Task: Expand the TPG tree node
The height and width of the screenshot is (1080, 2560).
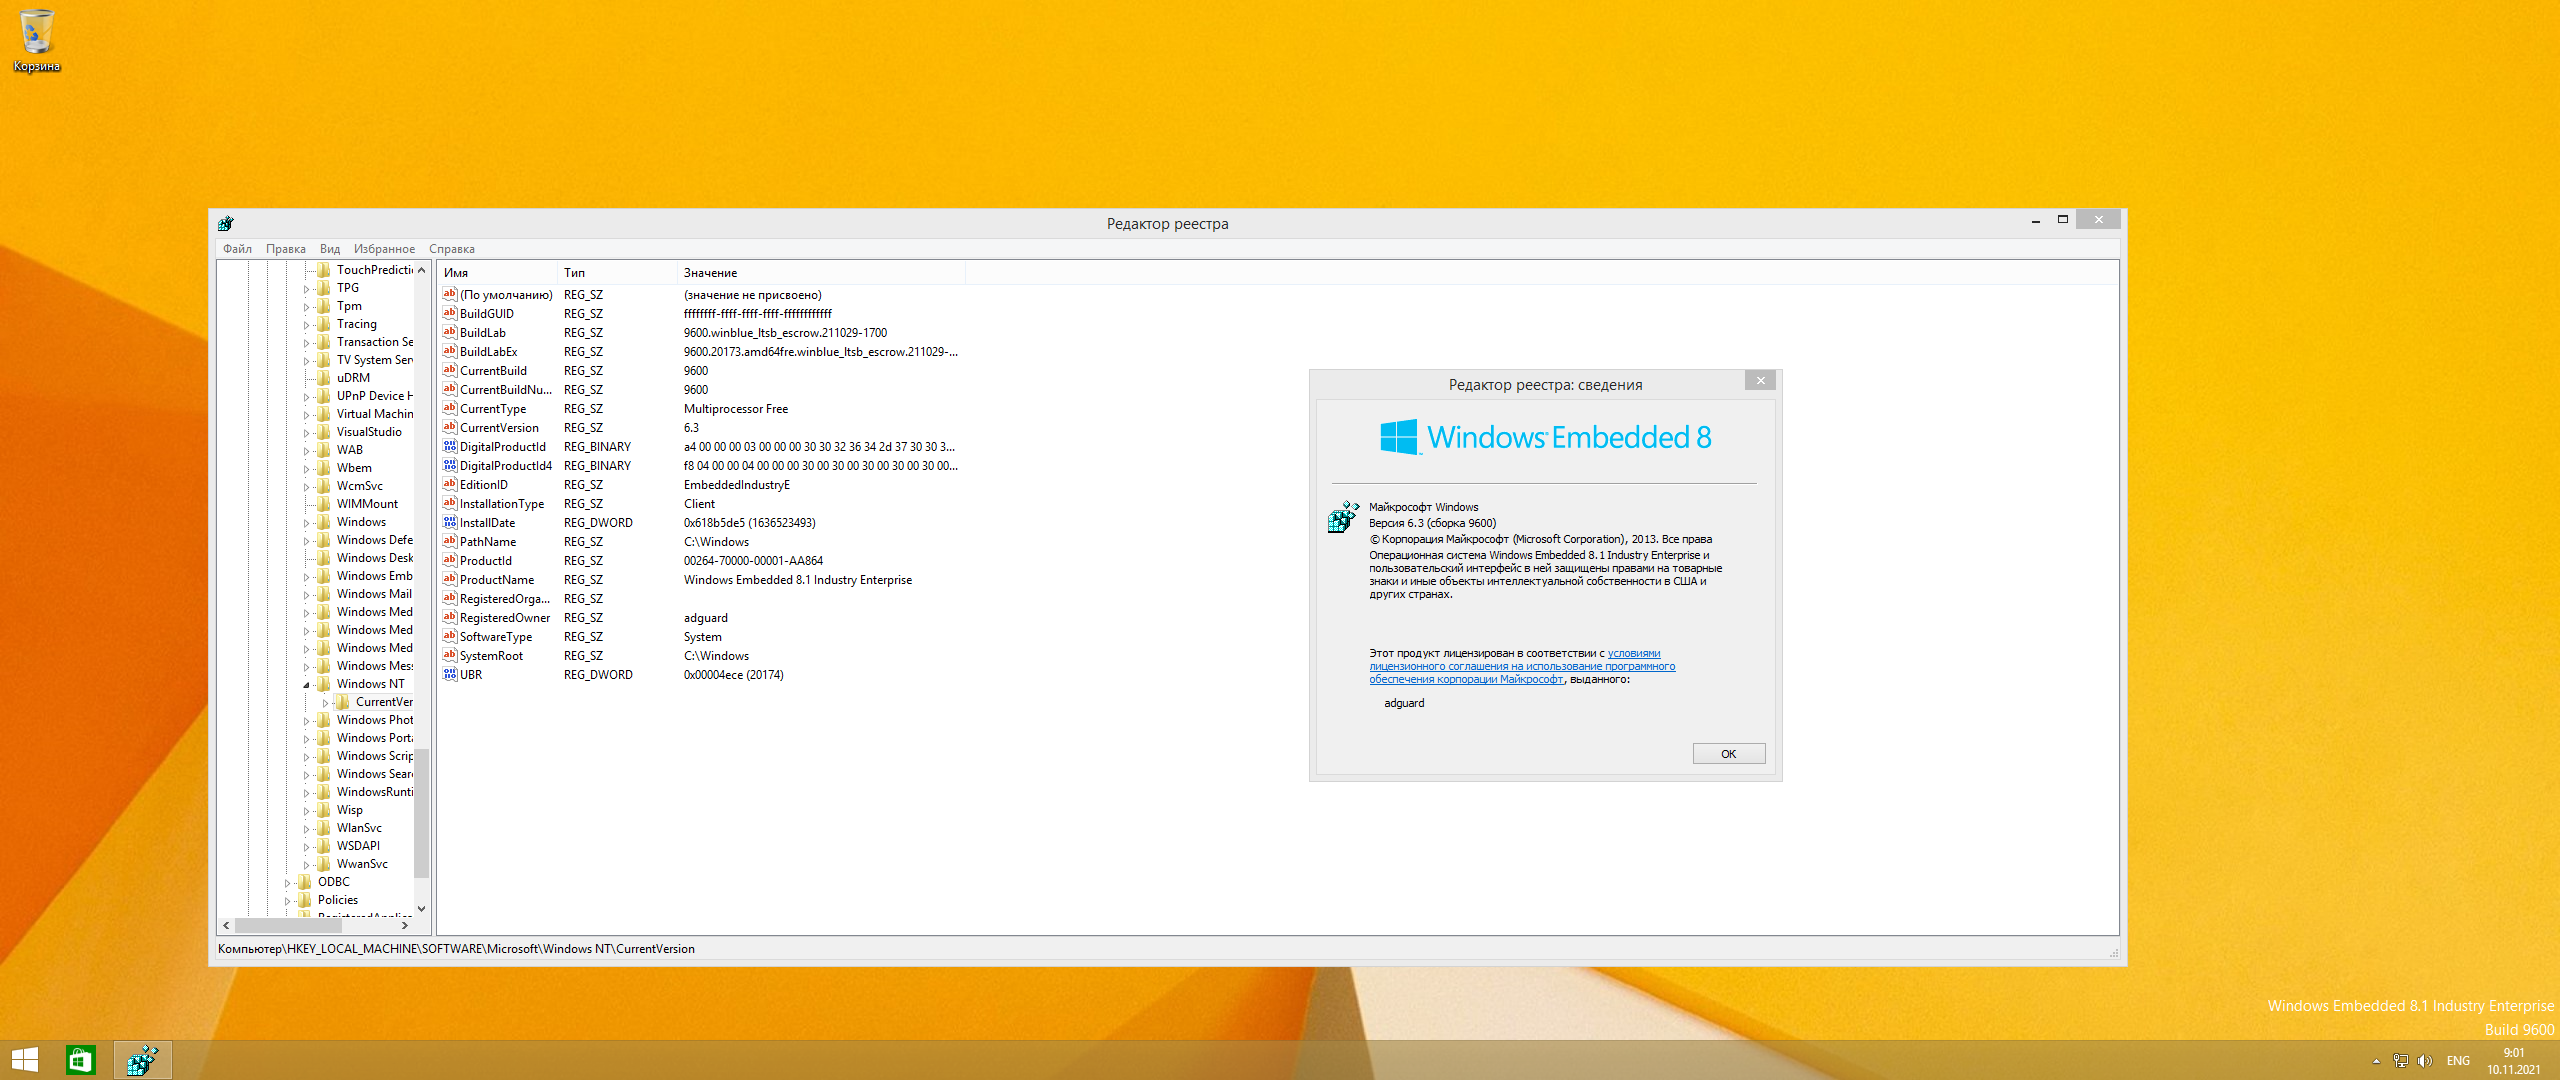Action: coord(306,289)
